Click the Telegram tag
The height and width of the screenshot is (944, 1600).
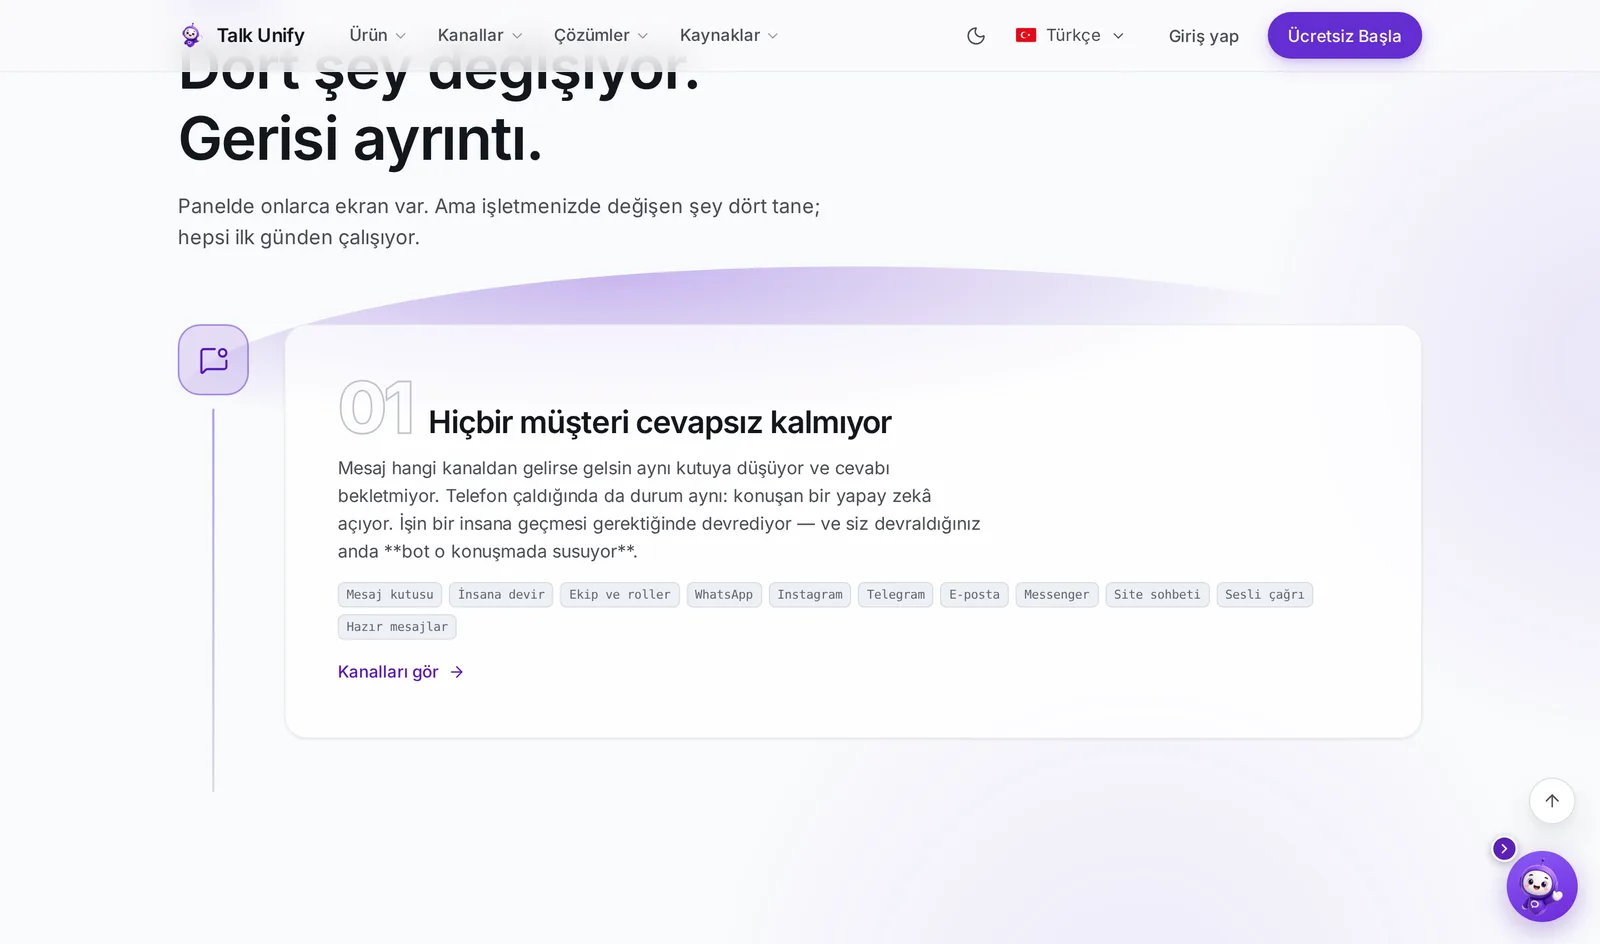point(896,595)
